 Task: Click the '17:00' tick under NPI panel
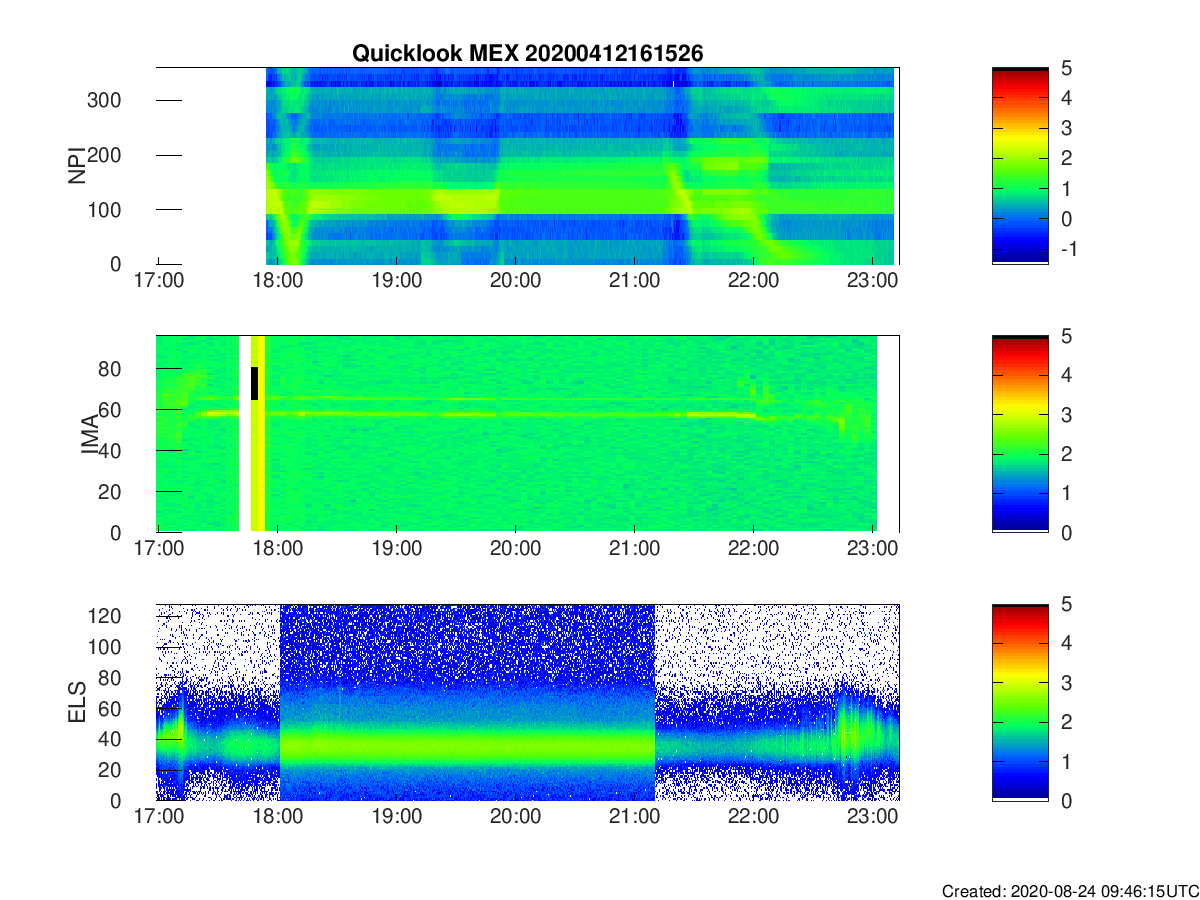click(158, 281)
